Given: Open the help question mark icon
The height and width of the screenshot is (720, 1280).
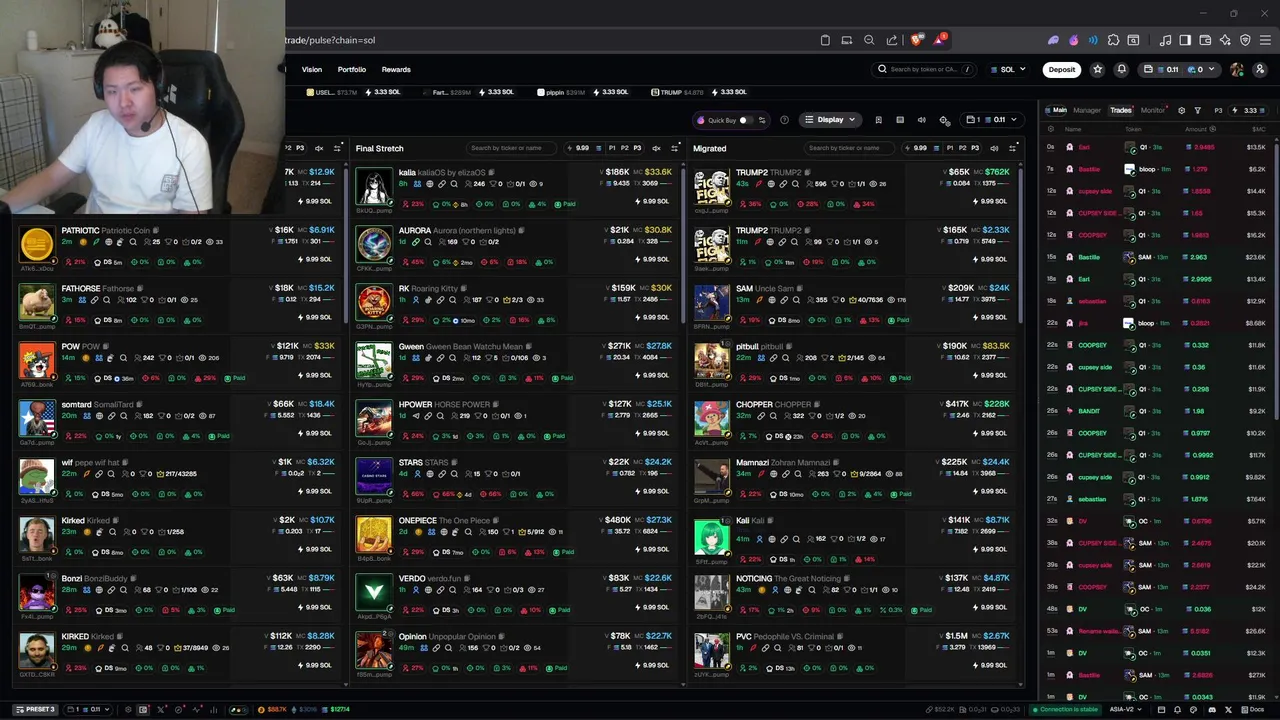Looking at the screenshot, I should tap(784, 120).
